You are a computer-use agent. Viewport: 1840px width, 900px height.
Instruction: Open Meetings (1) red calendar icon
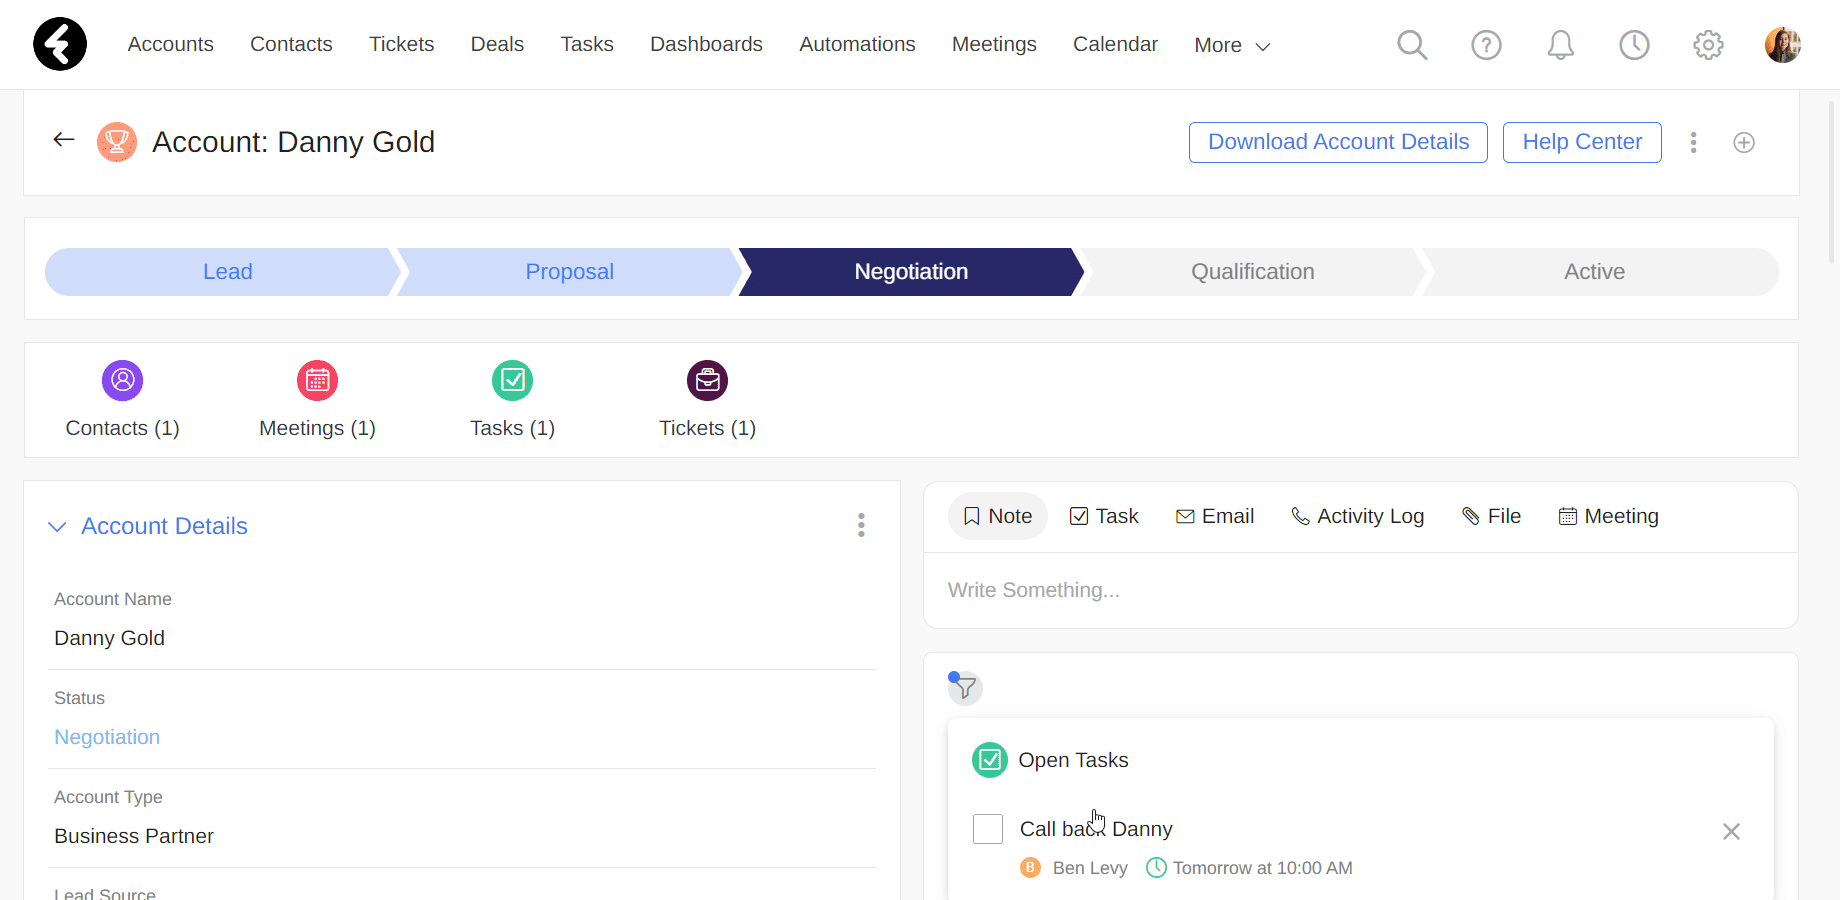pos(317,380)
